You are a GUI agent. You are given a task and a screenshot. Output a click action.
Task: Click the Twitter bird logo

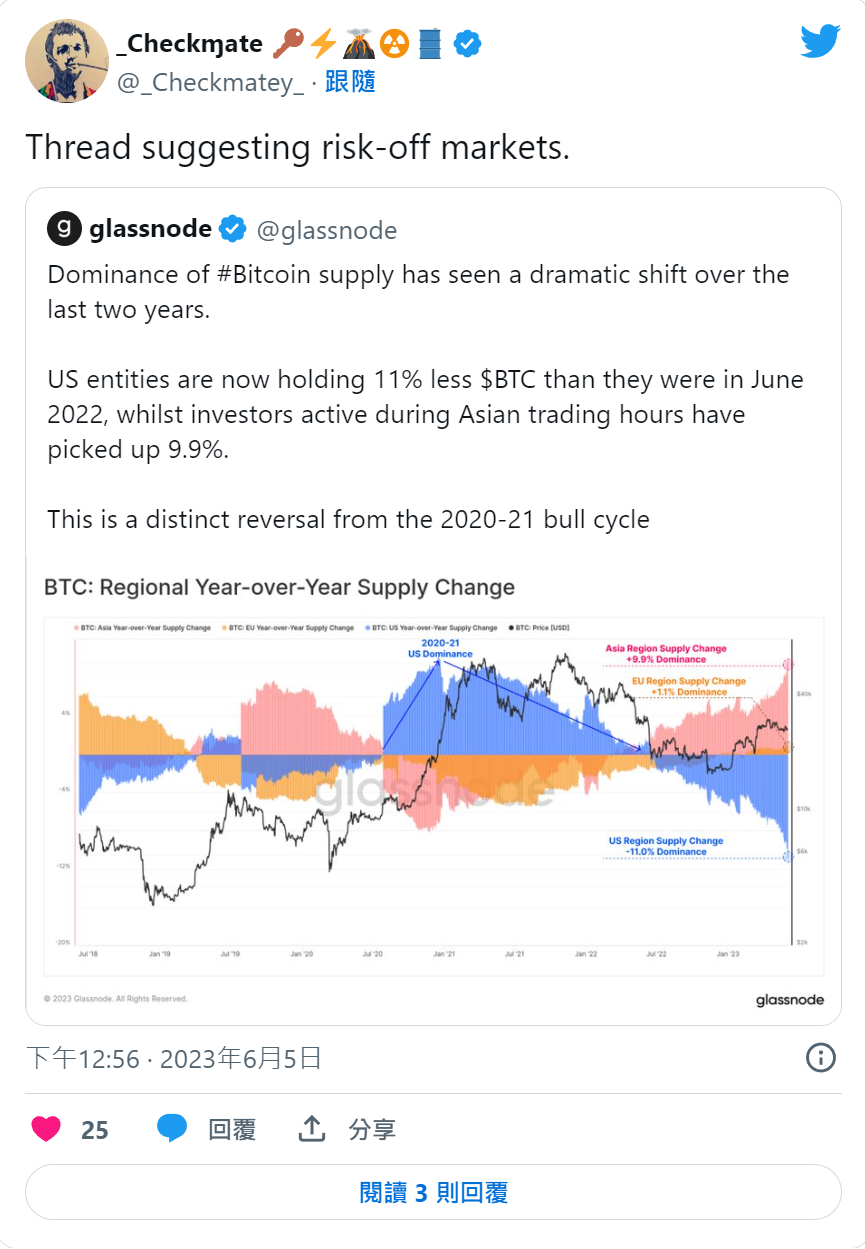820,41
